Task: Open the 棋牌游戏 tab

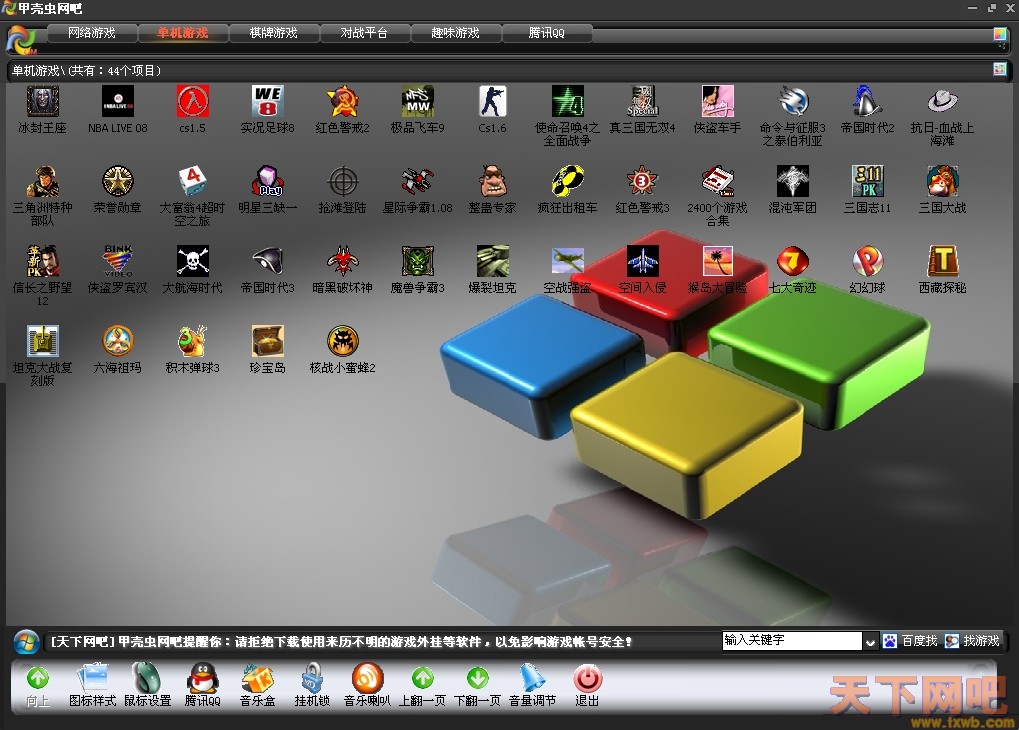Action: [x=274, y=33]
